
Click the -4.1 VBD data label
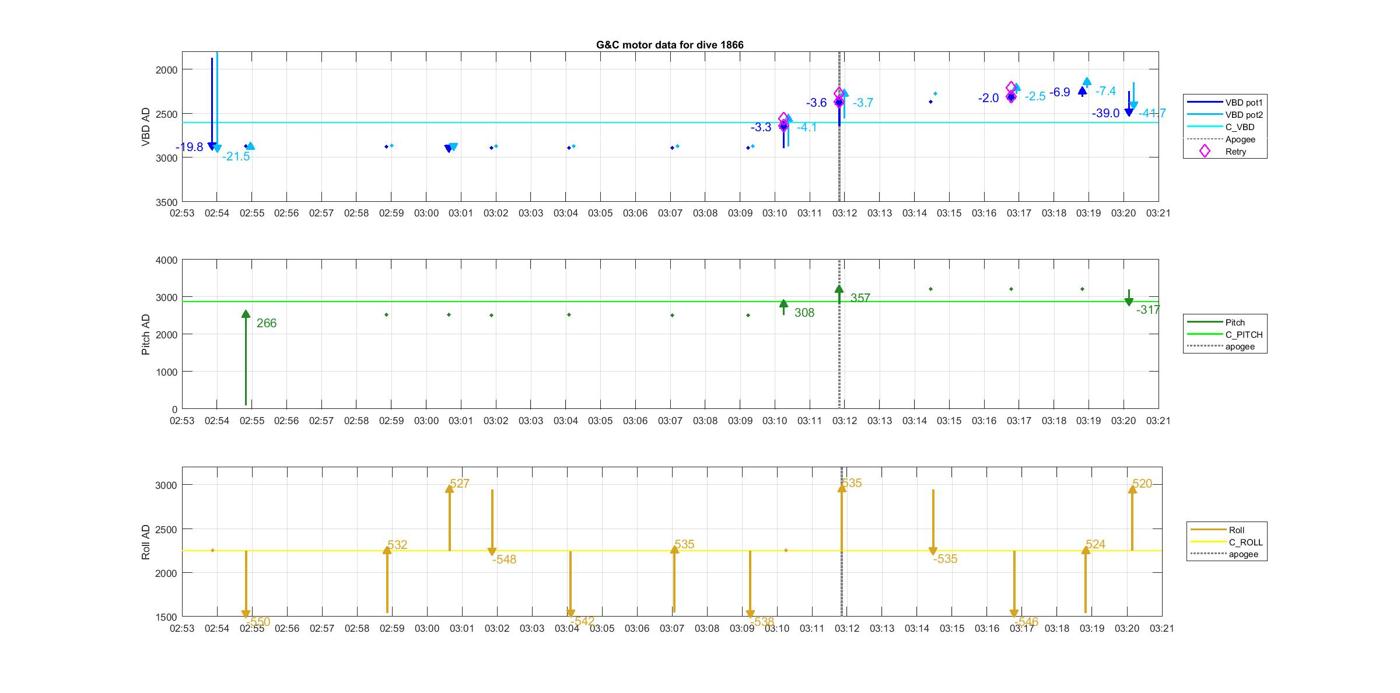click(807, 127)
